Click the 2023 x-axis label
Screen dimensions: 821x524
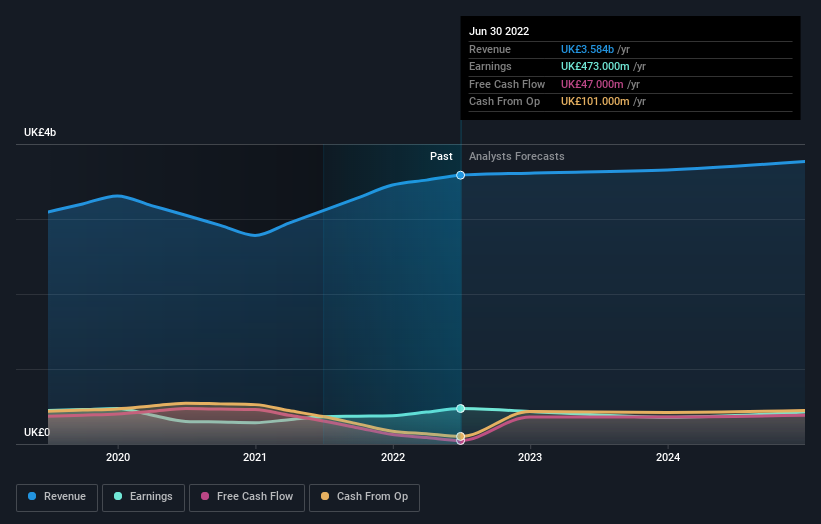[x=530, y=458]
